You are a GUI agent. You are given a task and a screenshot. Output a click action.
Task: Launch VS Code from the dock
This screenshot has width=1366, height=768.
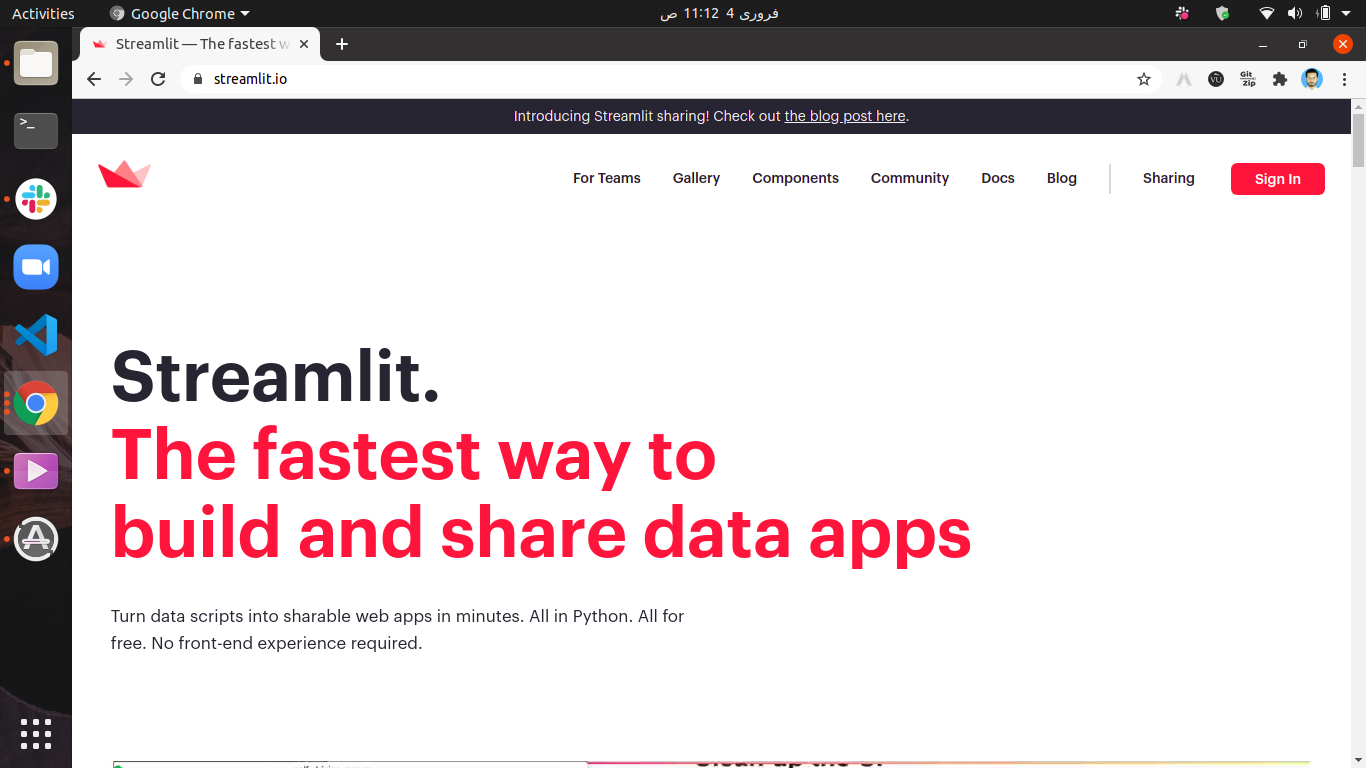tap(35, 335)
